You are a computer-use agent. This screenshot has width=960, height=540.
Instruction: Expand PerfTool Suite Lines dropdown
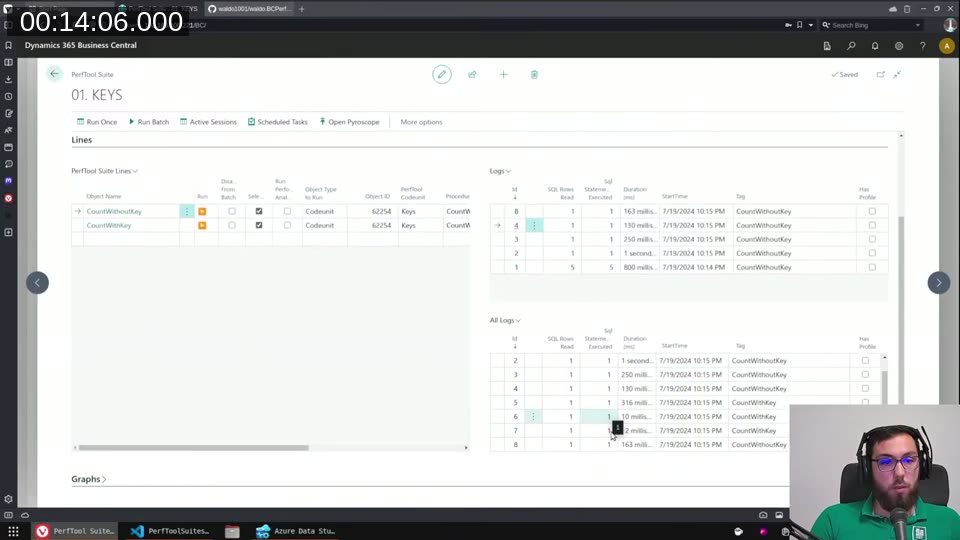104,171
